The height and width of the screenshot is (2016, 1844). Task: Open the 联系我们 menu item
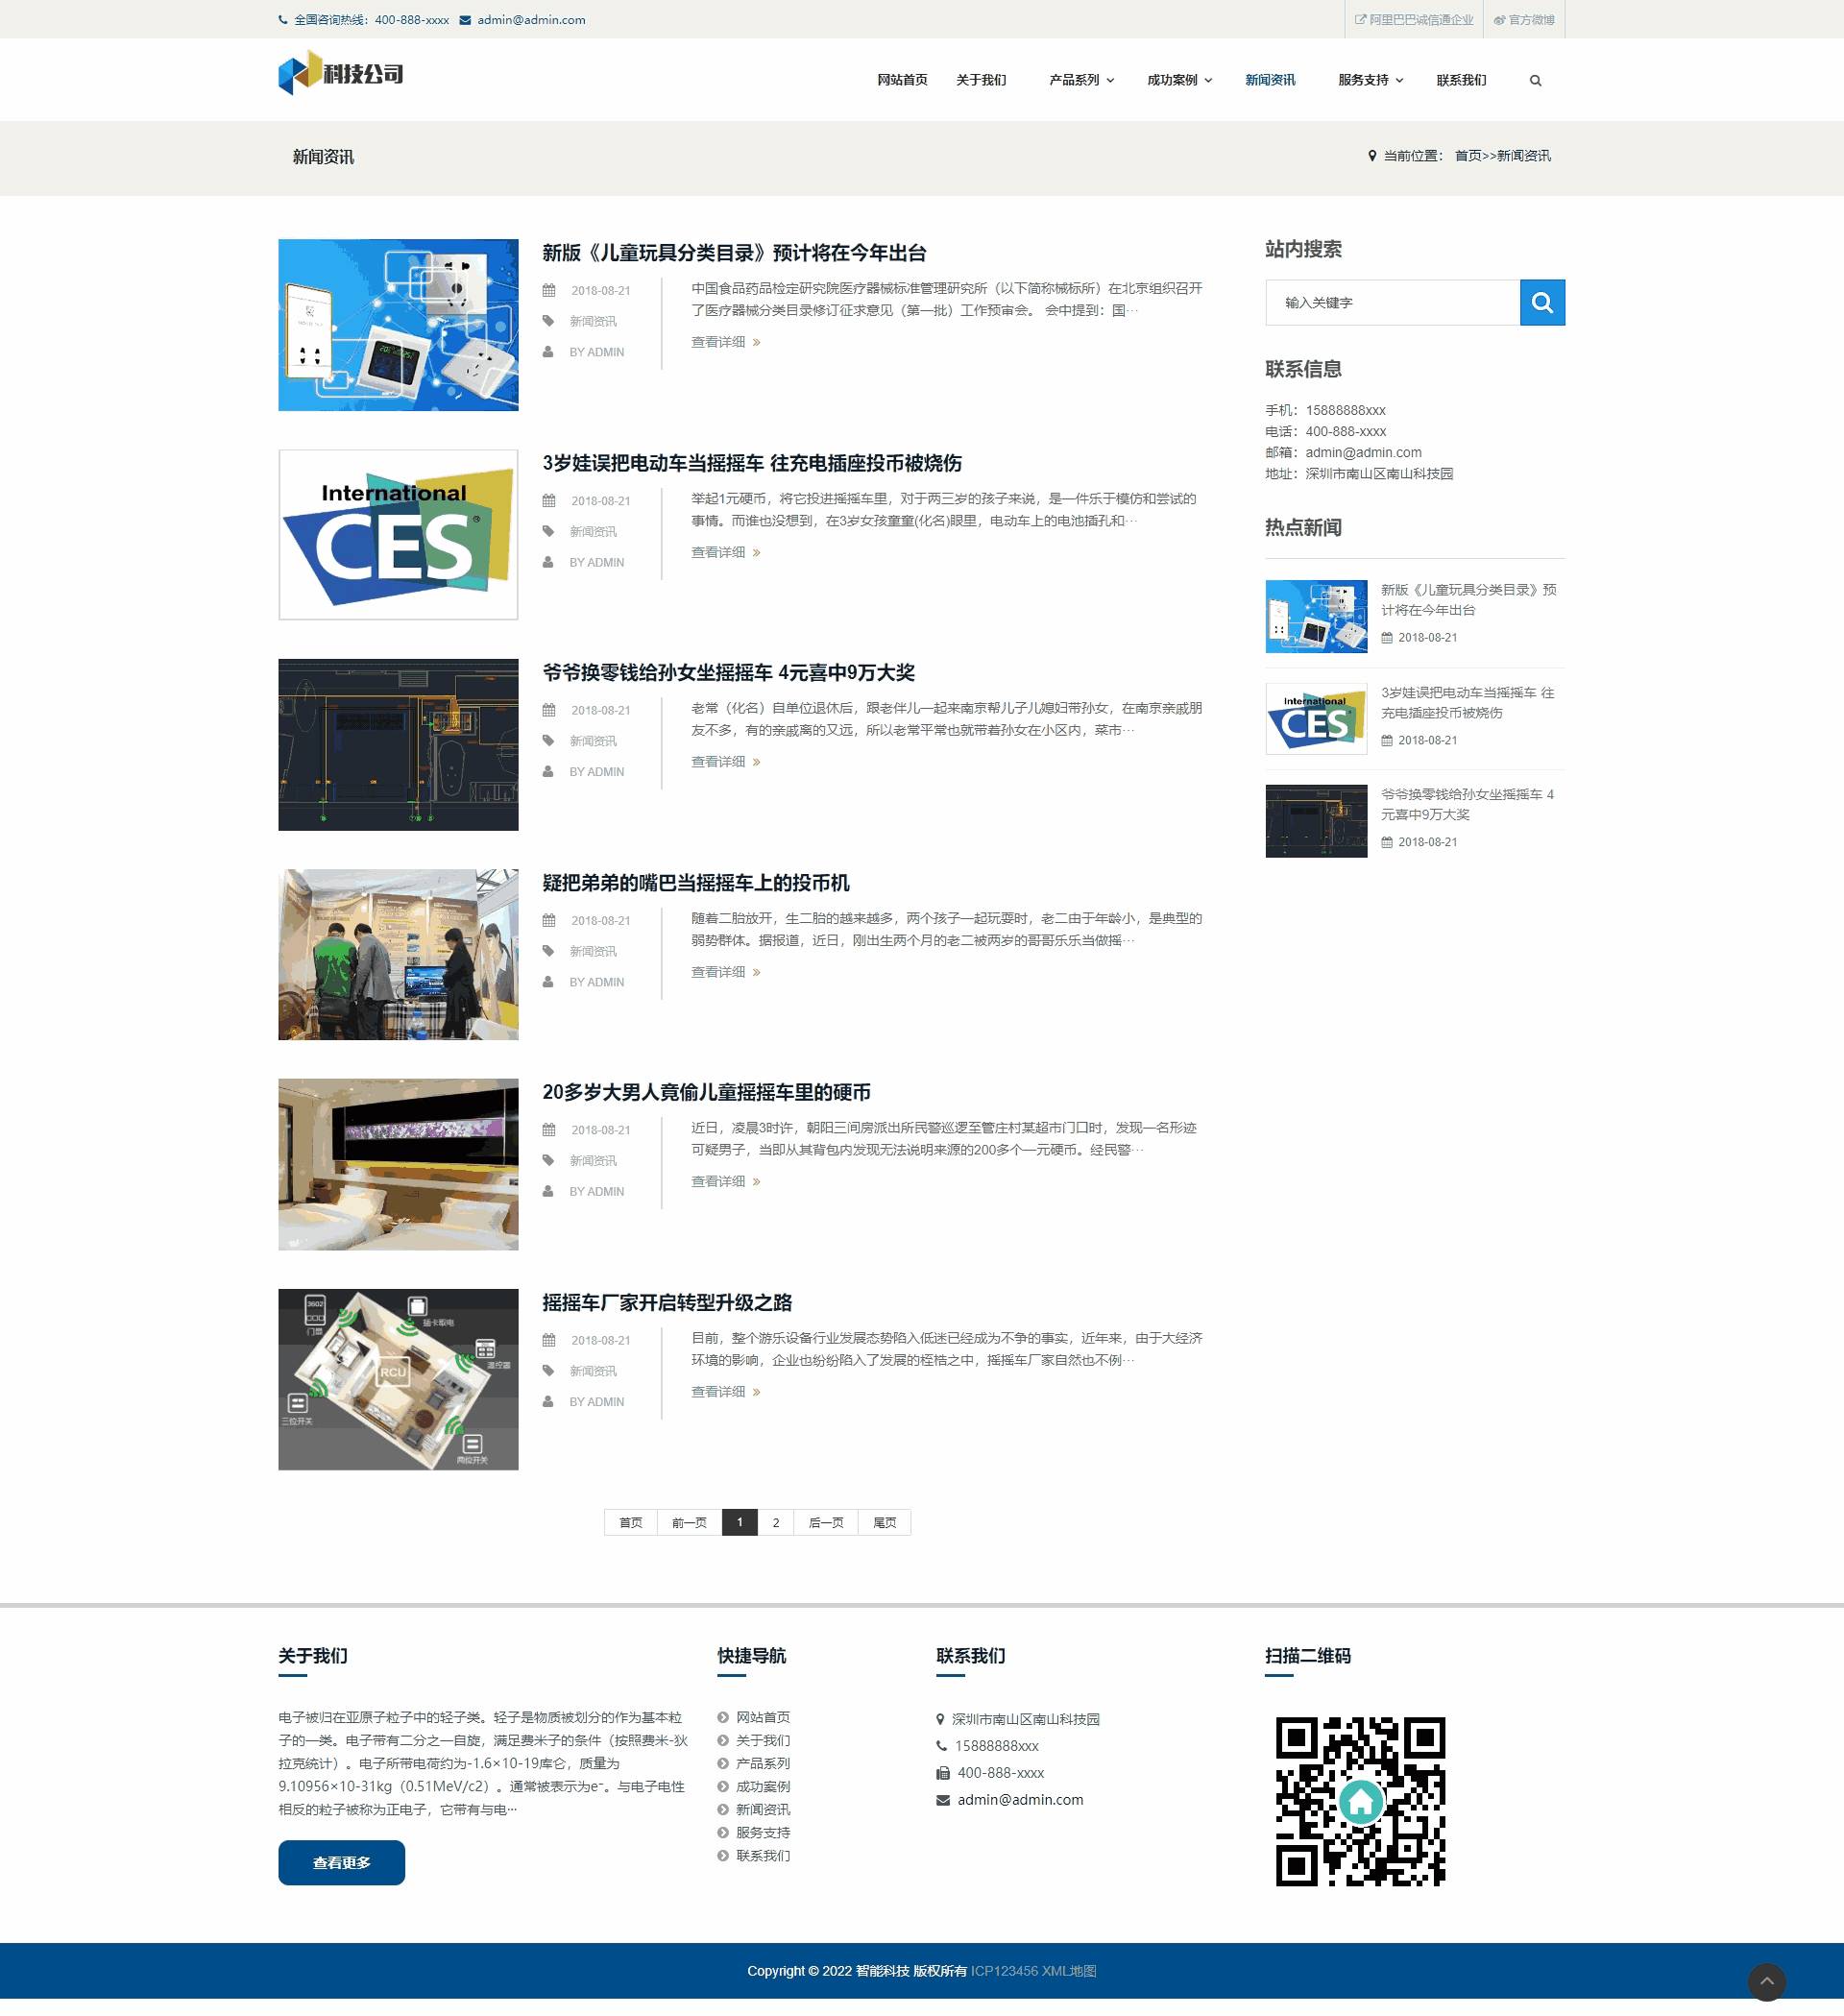1461,80
